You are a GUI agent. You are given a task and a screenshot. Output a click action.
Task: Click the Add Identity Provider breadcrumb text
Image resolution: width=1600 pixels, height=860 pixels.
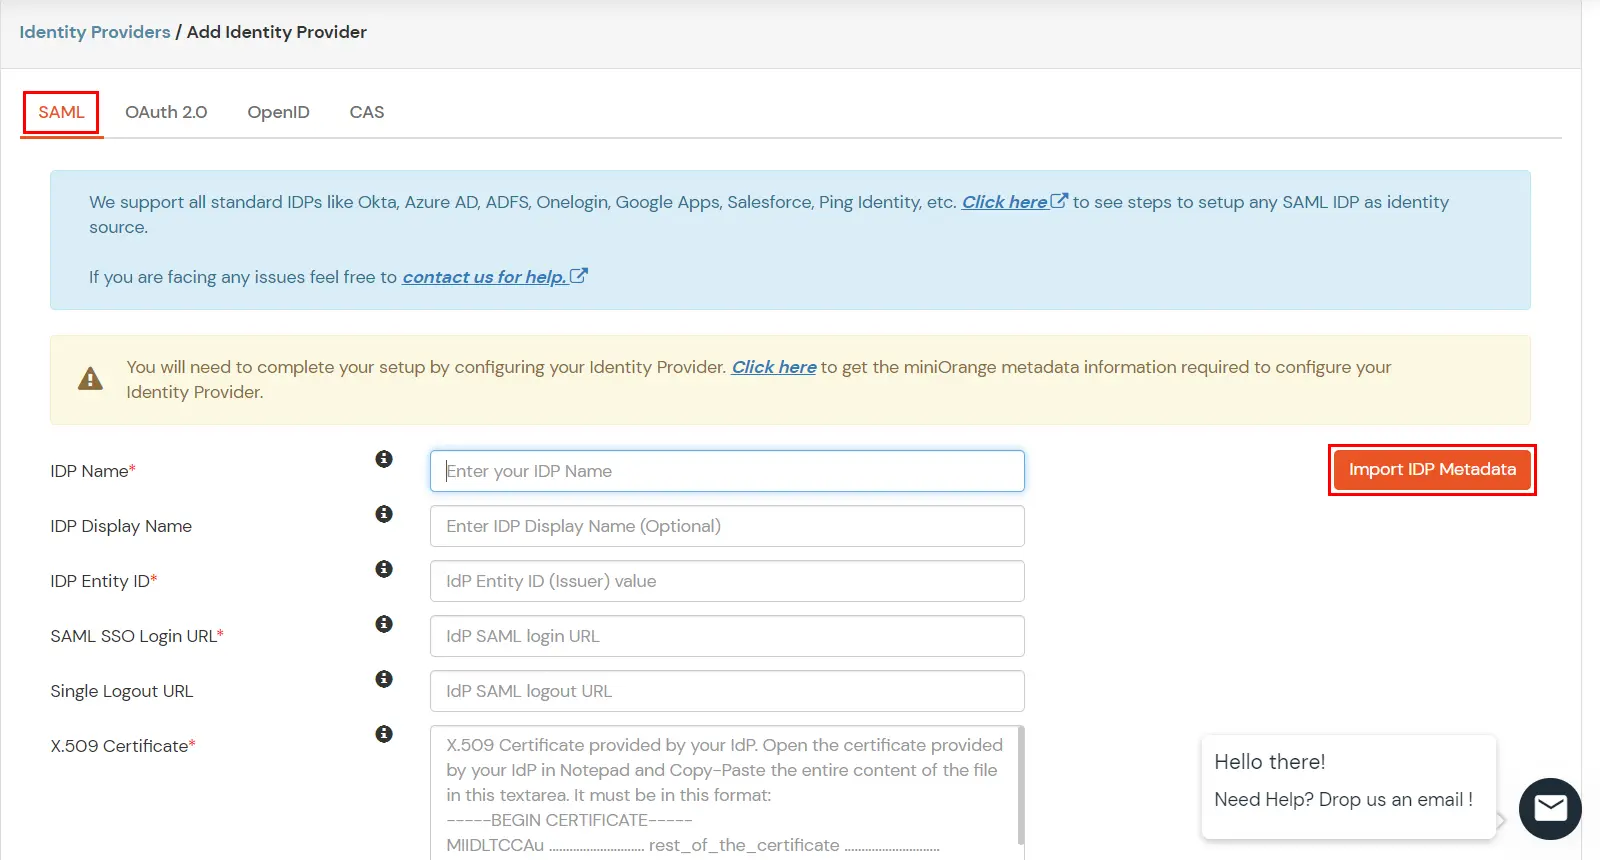click(x=277, y=32)
